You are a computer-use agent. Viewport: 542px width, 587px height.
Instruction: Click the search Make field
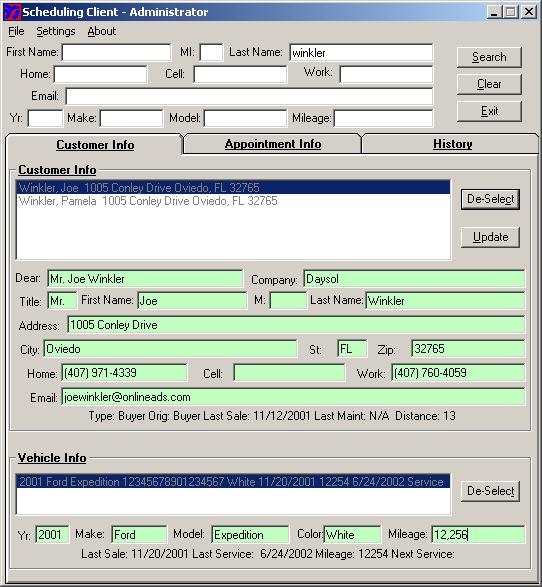pos(131,118)
